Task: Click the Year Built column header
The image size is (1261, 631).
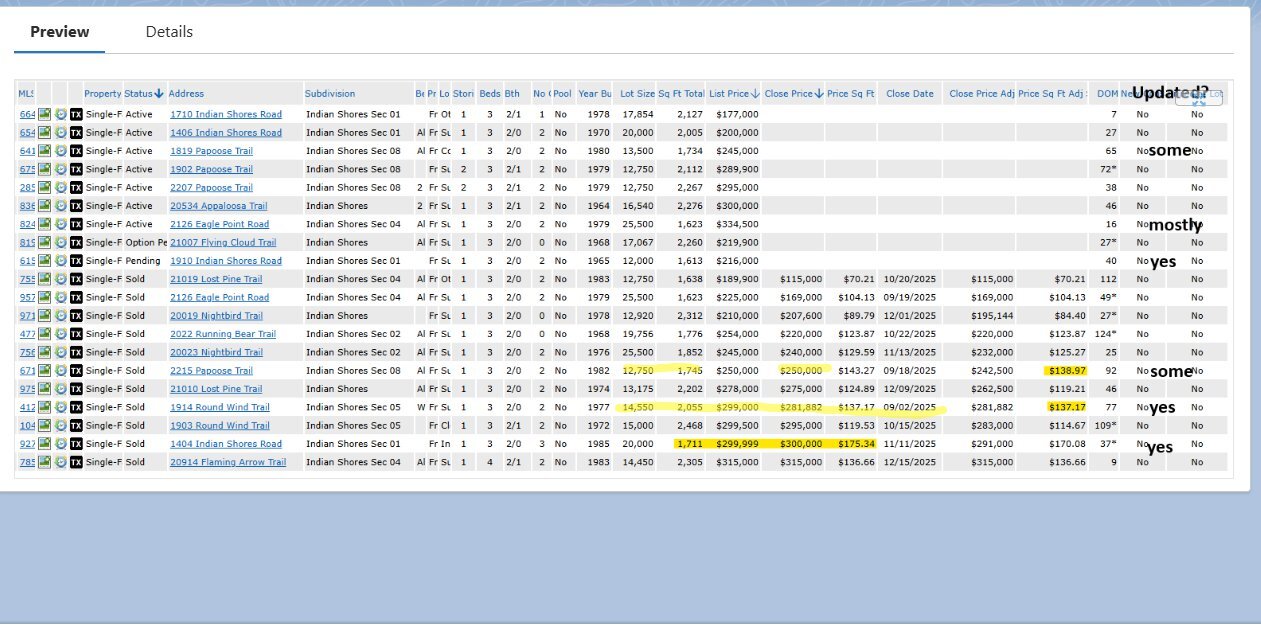Action: (x=593, y=94)
